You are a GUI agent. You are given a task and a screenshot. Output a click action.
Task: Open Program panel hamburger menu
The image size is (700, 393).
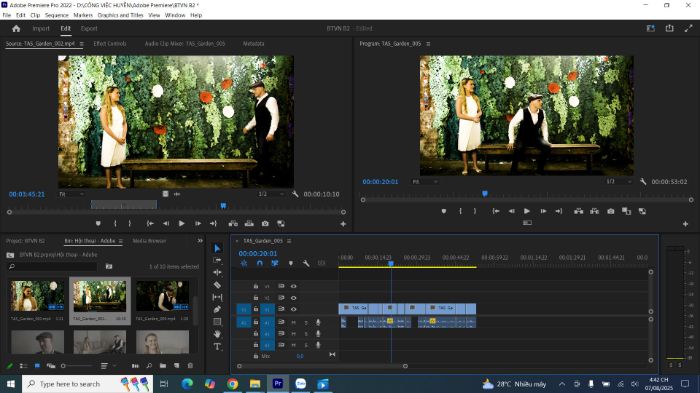[428, 44]
